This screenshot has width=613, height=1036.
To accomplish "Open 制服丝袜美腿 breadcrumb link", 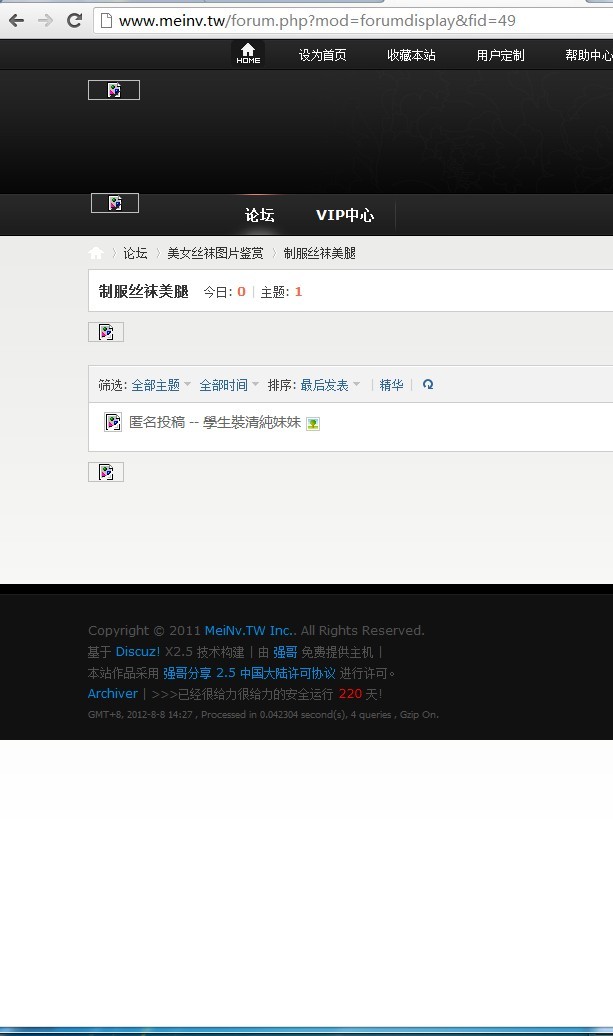I will pos(320,253).
